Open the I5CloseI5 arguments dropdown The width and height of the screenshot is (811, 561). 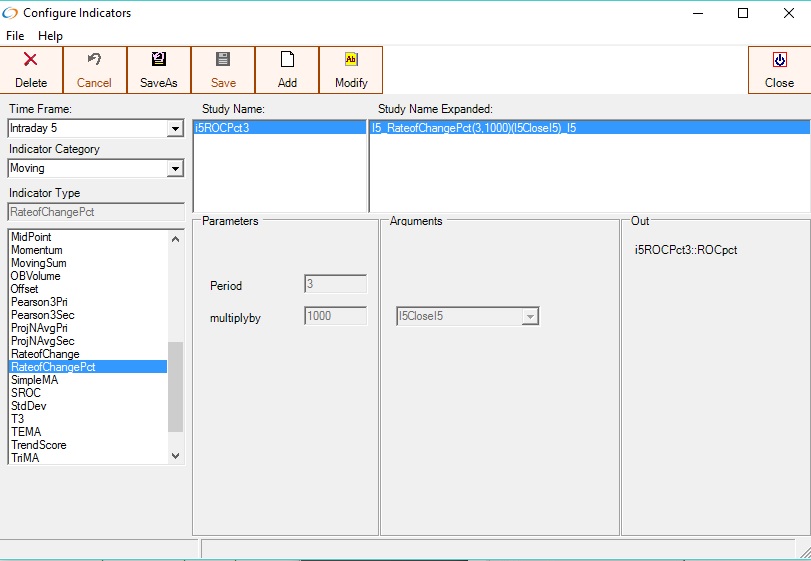point(531,317)
